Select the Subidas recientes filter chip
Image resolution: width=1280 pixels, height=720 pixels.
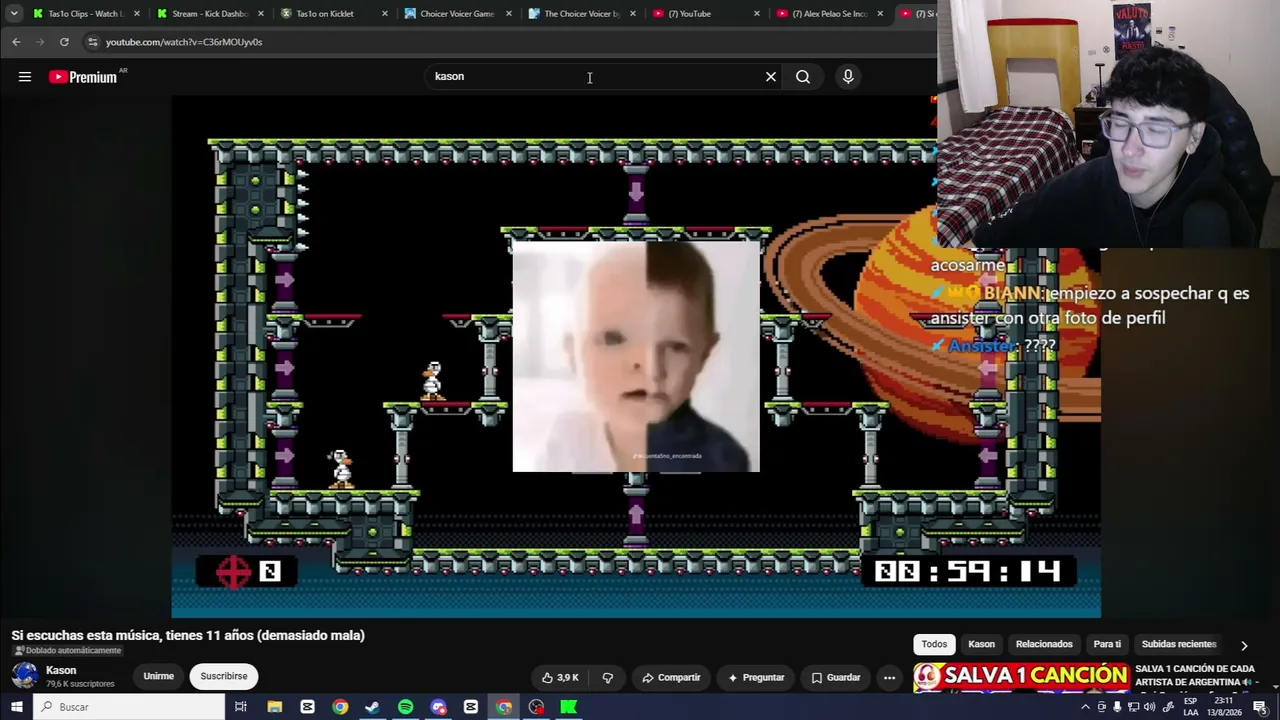point(1179,644)
